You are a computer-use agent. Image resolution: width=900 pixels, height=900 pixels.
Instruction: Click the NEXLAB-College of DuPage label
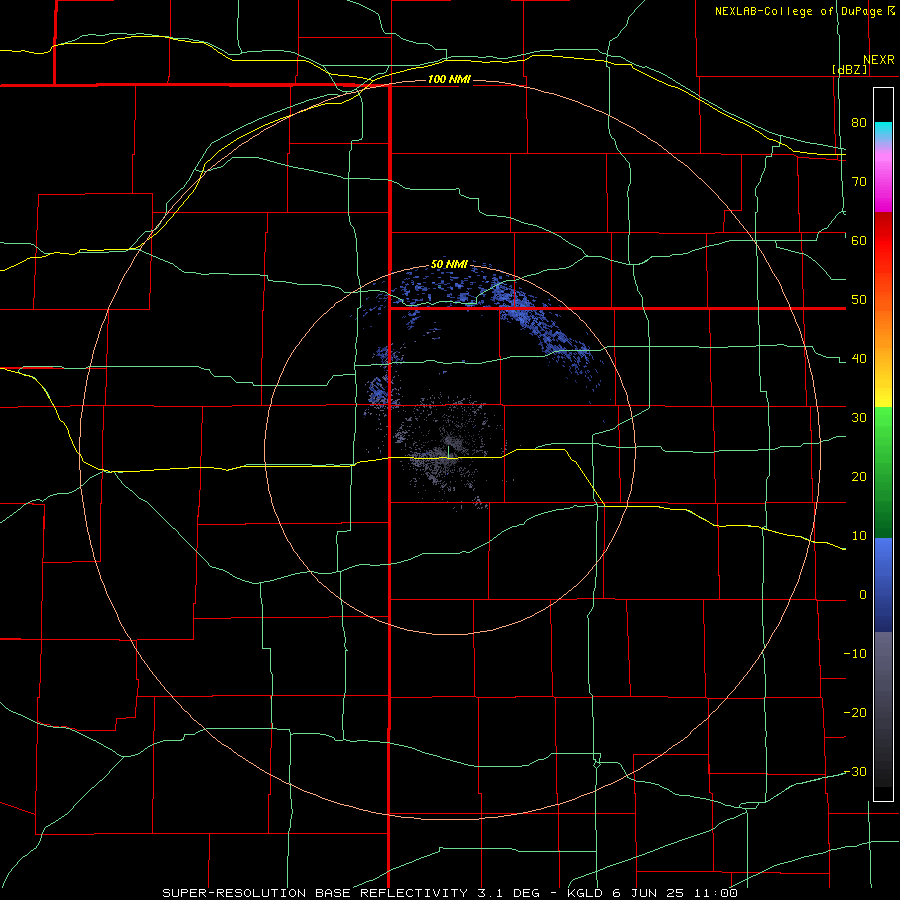[x=798, y=11]
